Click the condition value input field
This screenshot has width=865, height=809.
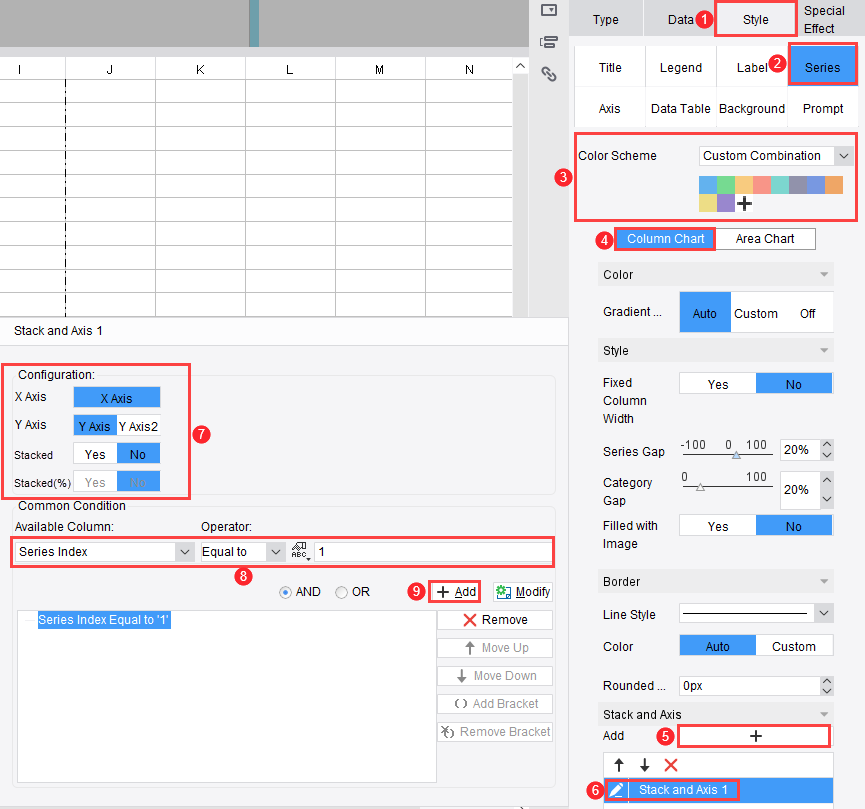432,551
